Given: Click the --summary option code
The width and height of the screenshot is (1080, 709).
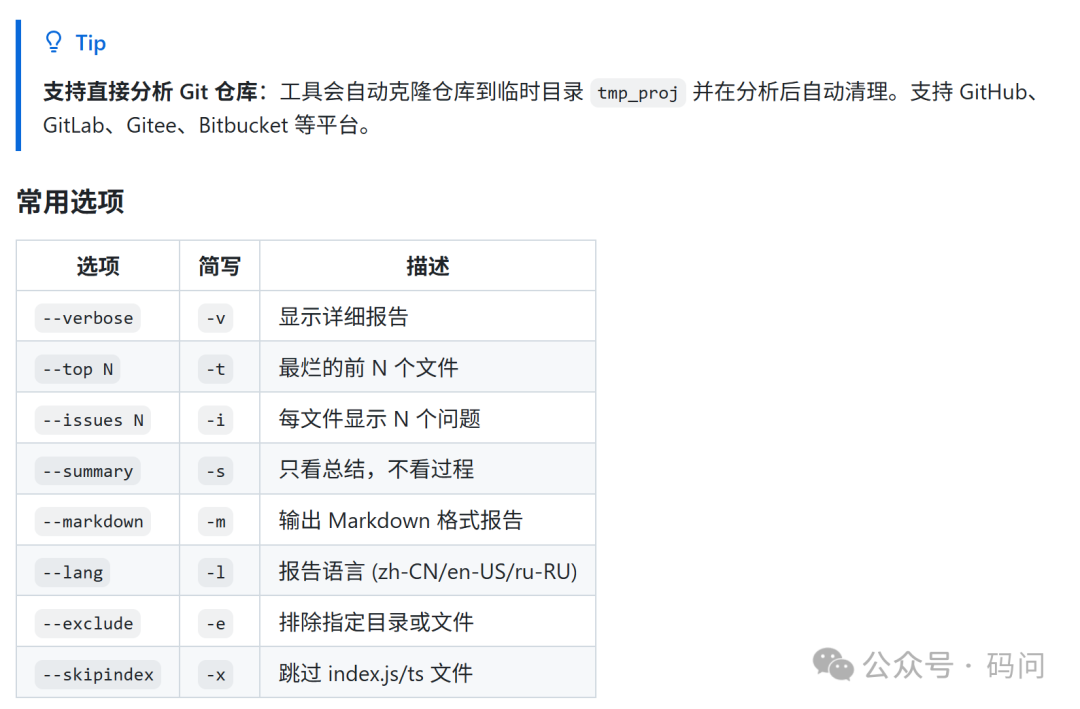Looking at the screenshot, I should point(88,471).
